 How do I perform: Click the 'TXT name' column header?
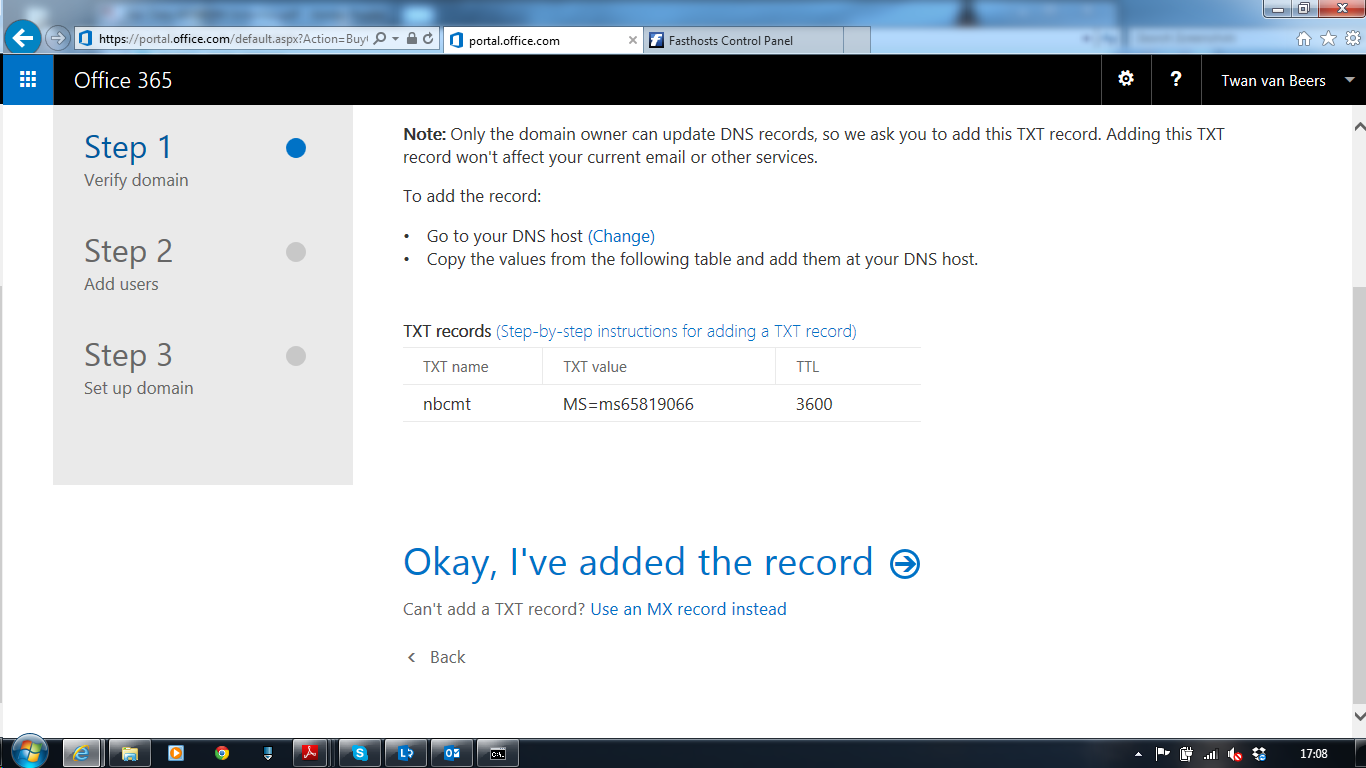[x=456, y=367]
